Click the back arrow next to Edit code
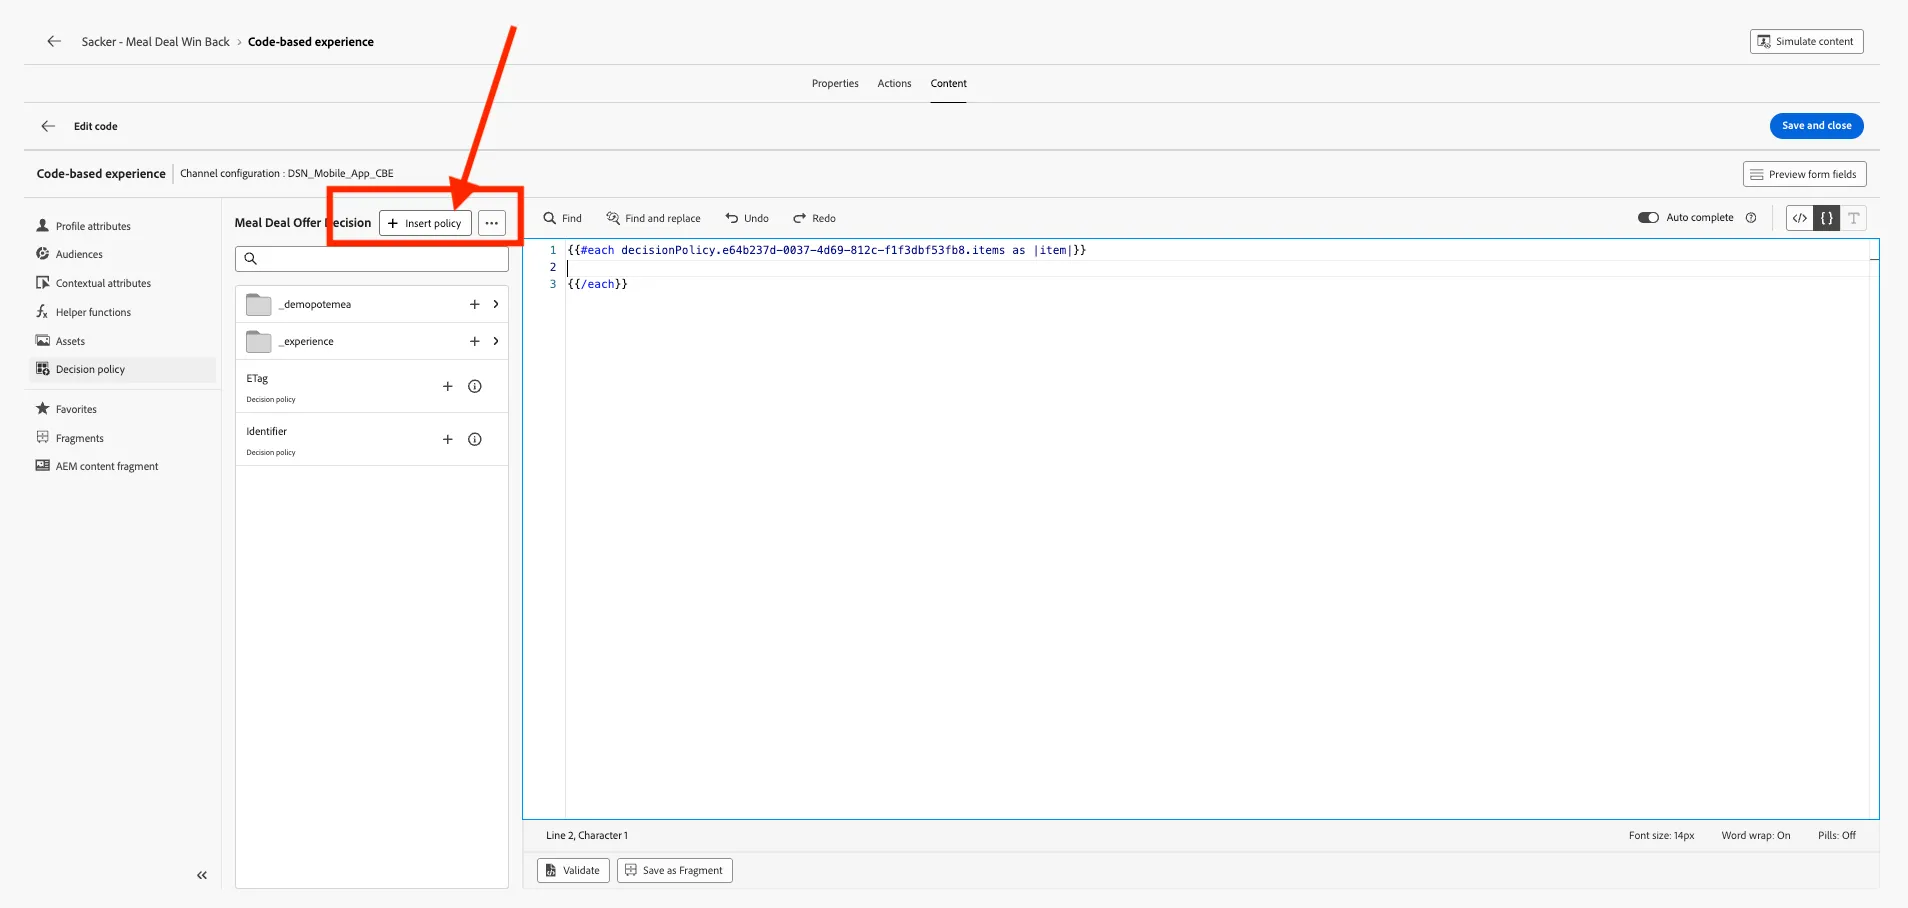The height and width of the screenshot is (908, 1908). point(48,126)
